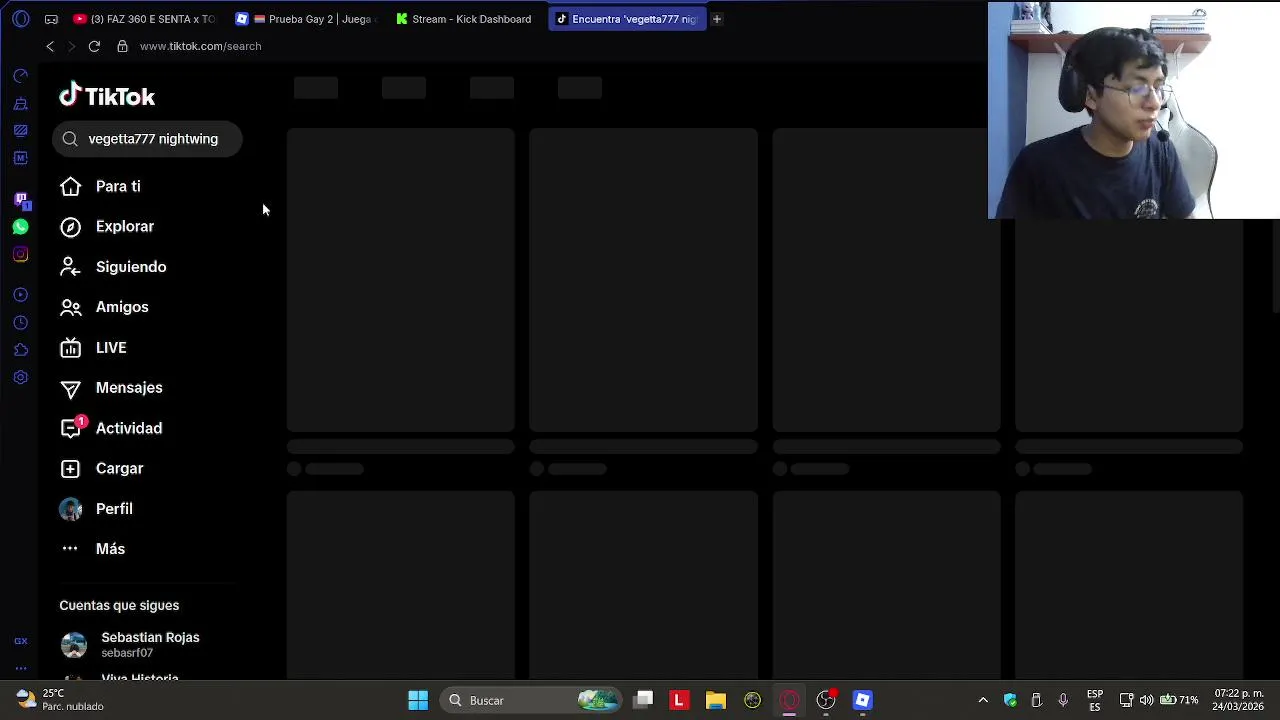Open Roblox from the taskbar
This screenshot has height=720, width=1280.
click(x=863, y=700)
